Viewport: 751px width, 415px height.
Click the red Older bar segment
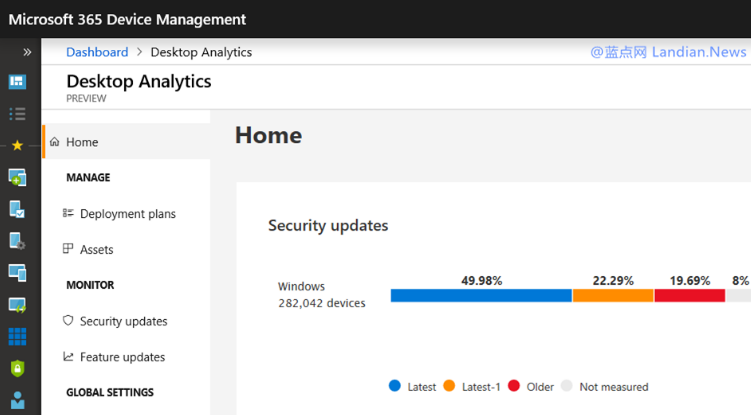tap(690, 296)
